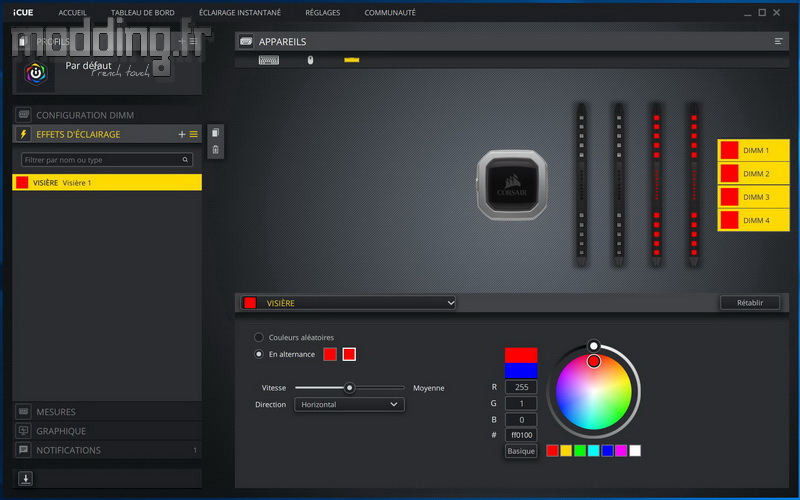Click the white preset color swatch

coord(635,451)
